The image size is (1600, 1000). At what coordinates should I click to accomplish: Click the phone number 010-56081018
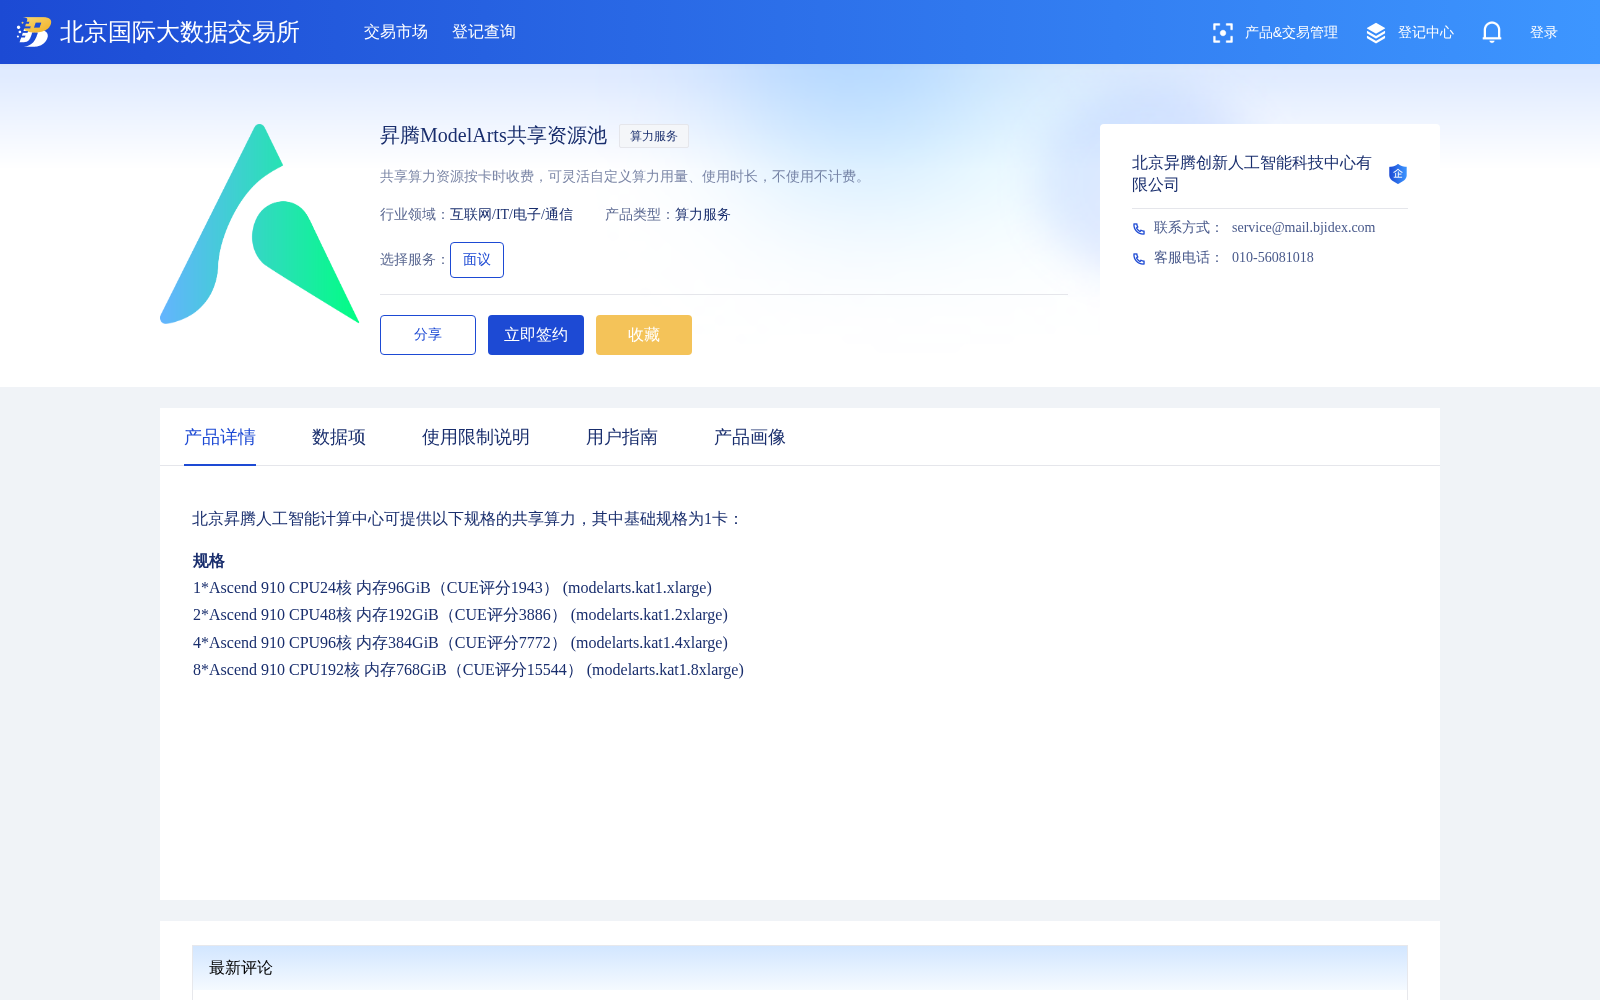[x=1273, y=258]
